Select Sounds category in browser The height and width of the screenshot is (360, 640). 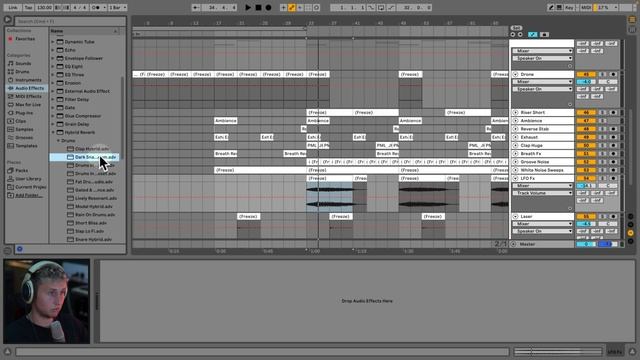23,63
